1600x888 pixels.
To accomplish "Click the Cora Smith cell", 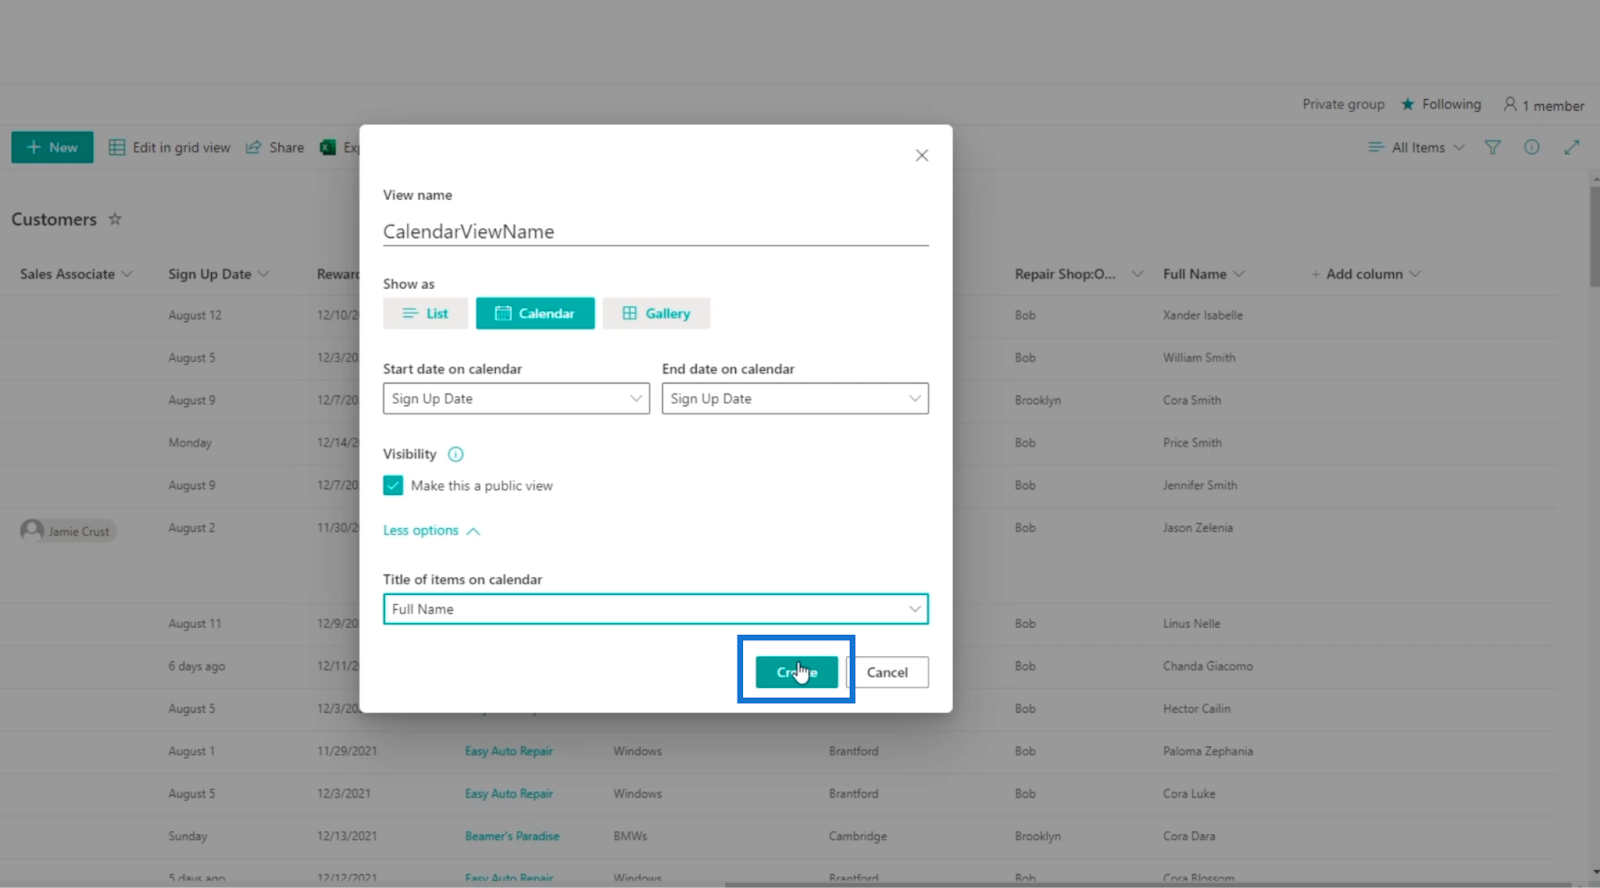I will pos(1192,400).
